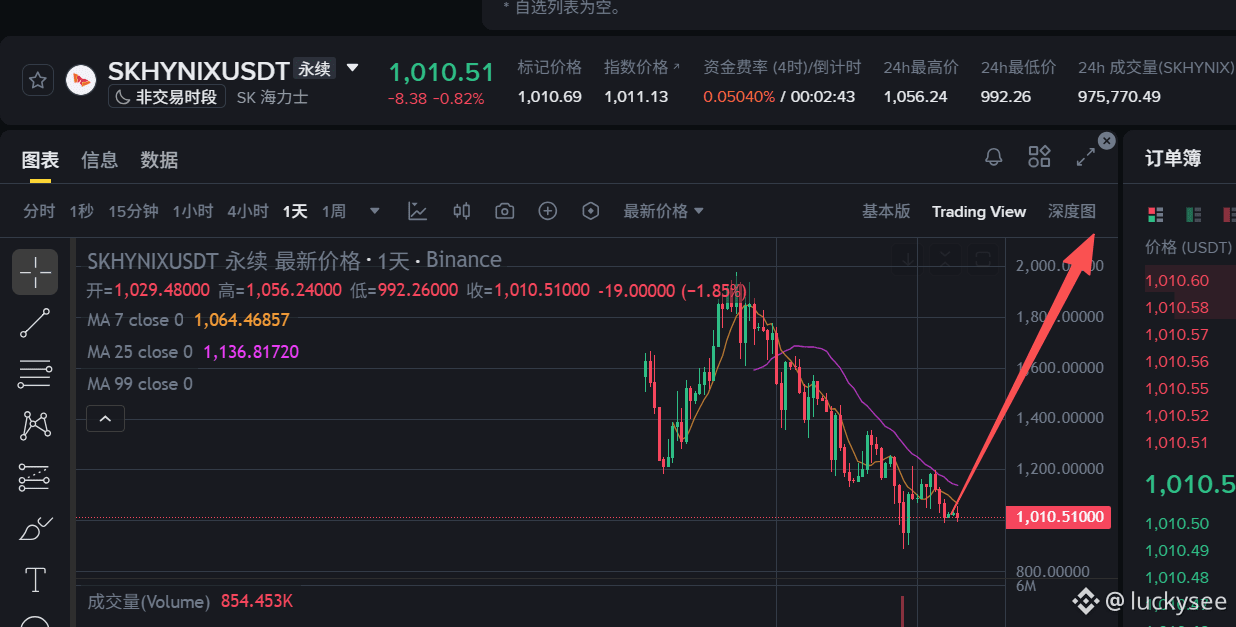Select the 1天 interval
The width and height of the screenshot is (1236, 627).
coord(295,211)
